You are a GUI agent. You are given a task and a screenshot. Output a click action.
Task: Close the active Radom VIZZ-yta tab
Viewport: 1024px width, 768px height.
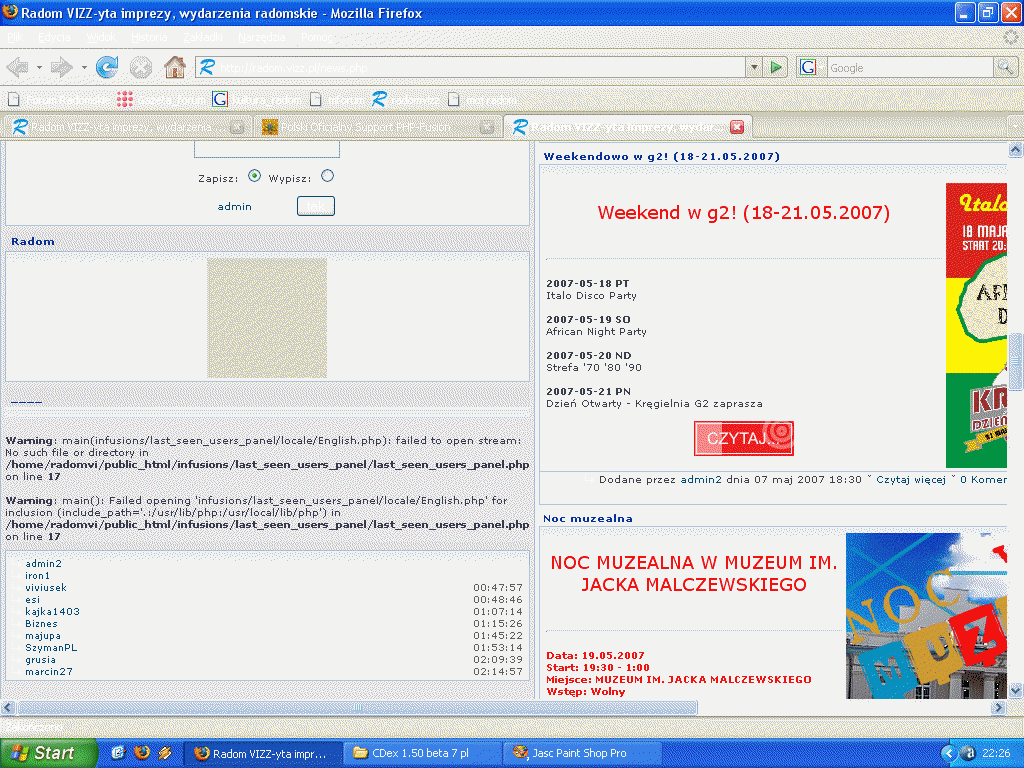[737, 127]
